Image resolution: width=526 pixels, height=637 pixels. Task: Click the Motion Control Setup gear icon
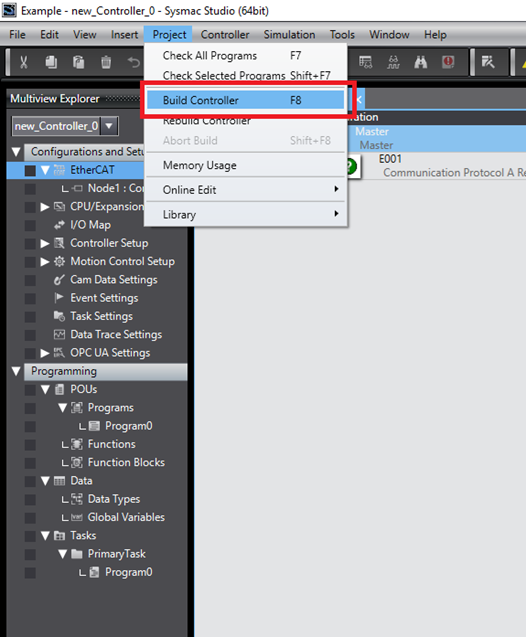coord(59,261)
